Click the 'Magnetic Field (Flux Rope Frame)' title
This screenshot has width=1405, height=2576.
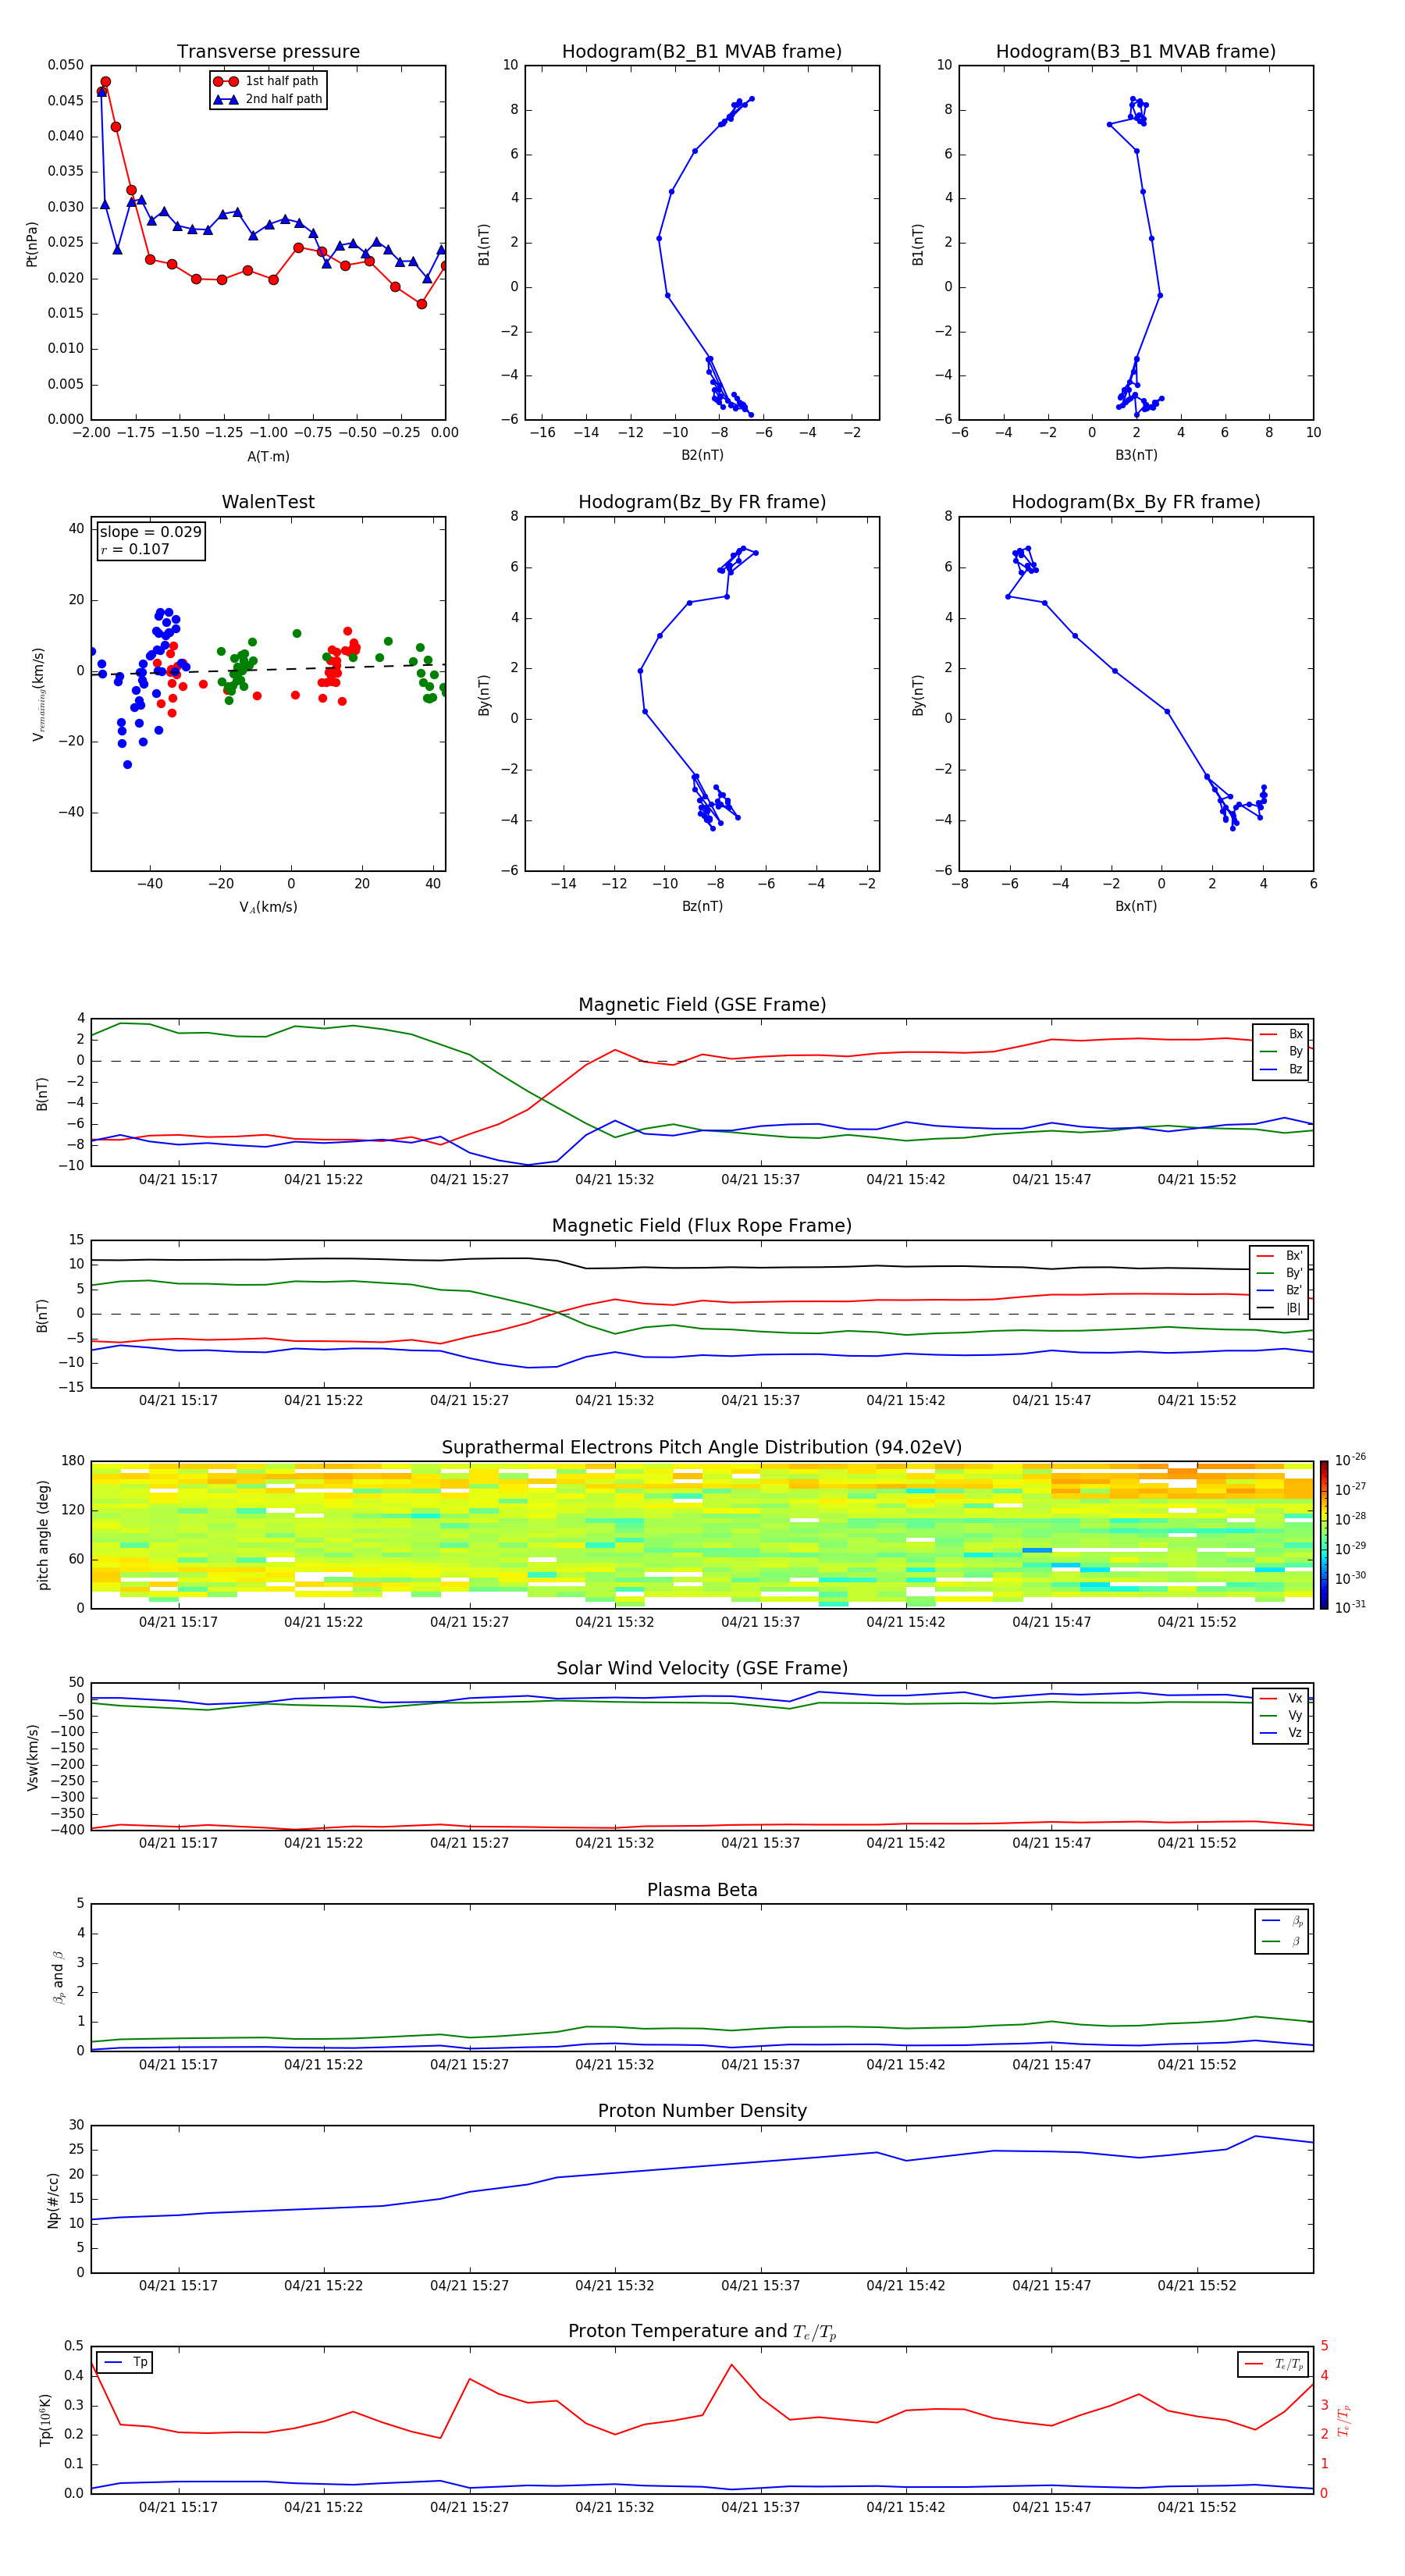(702, 1226)
